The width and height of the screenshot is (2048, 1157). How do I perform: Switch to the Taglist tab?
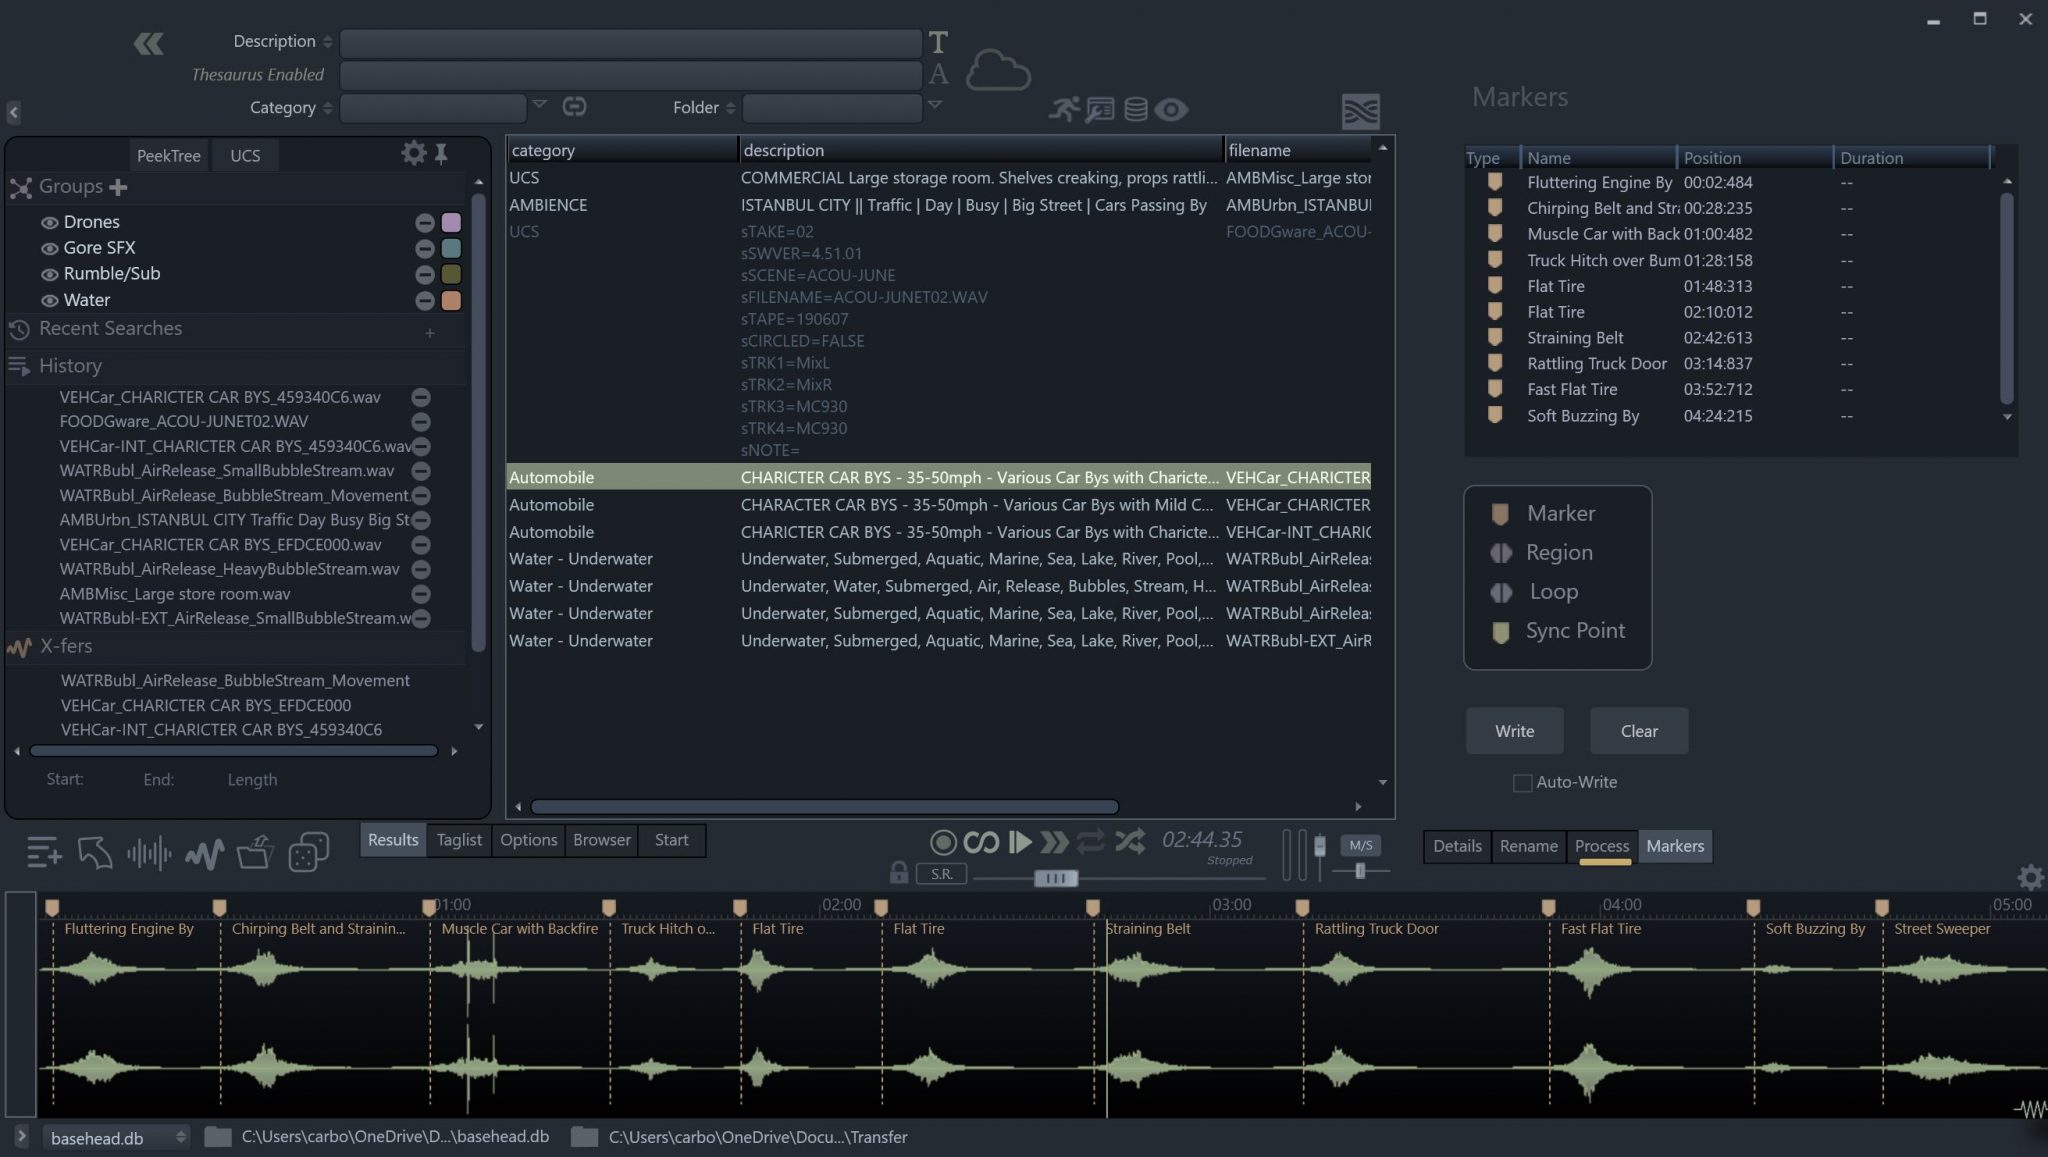pos(458,840)
